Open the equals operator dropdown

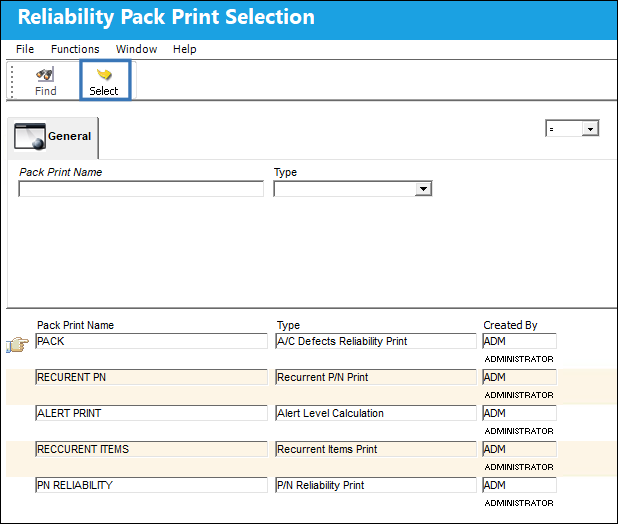click(x=590, y=129)
